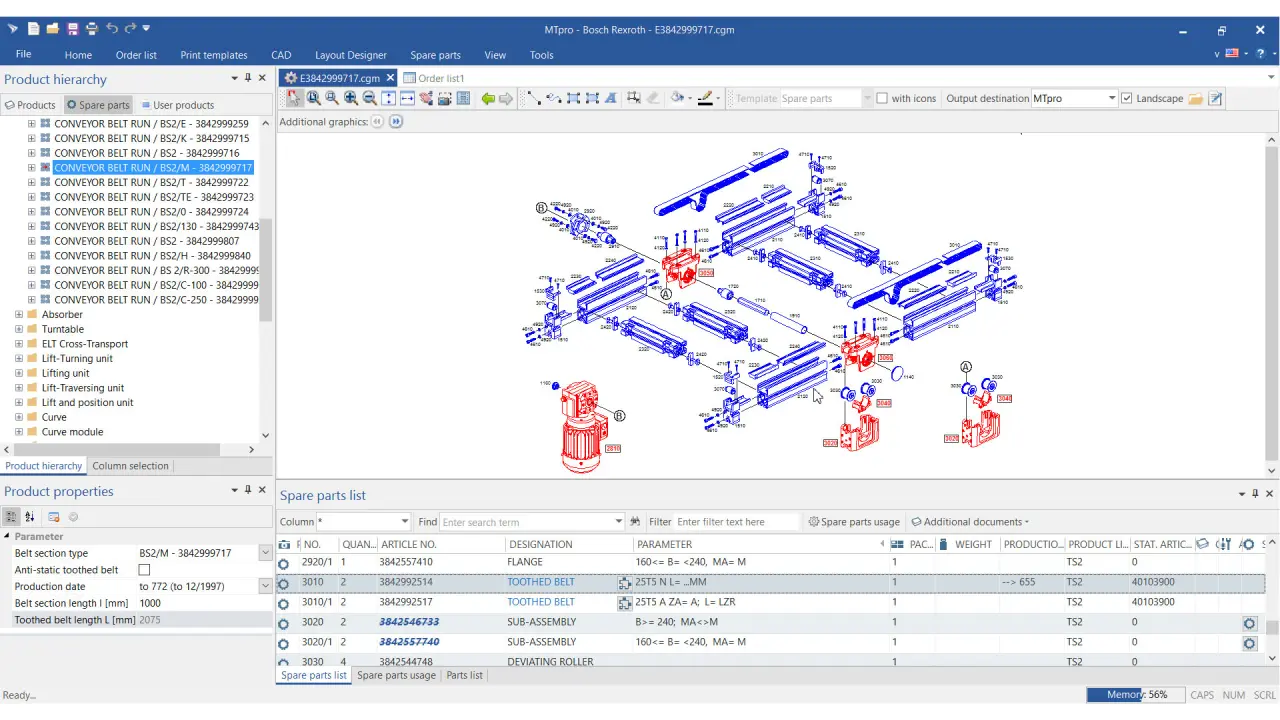Open the Spare parts menu
1280x720 pixels.
pos(435,55)
